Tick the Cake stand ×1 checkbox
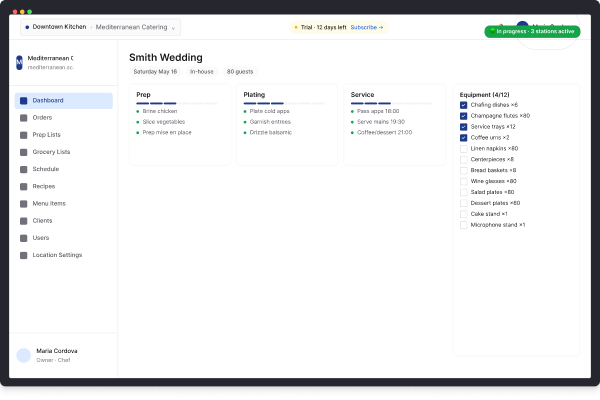Image resolution: width=600 pixels, height=400 pixels. point(463,214)
